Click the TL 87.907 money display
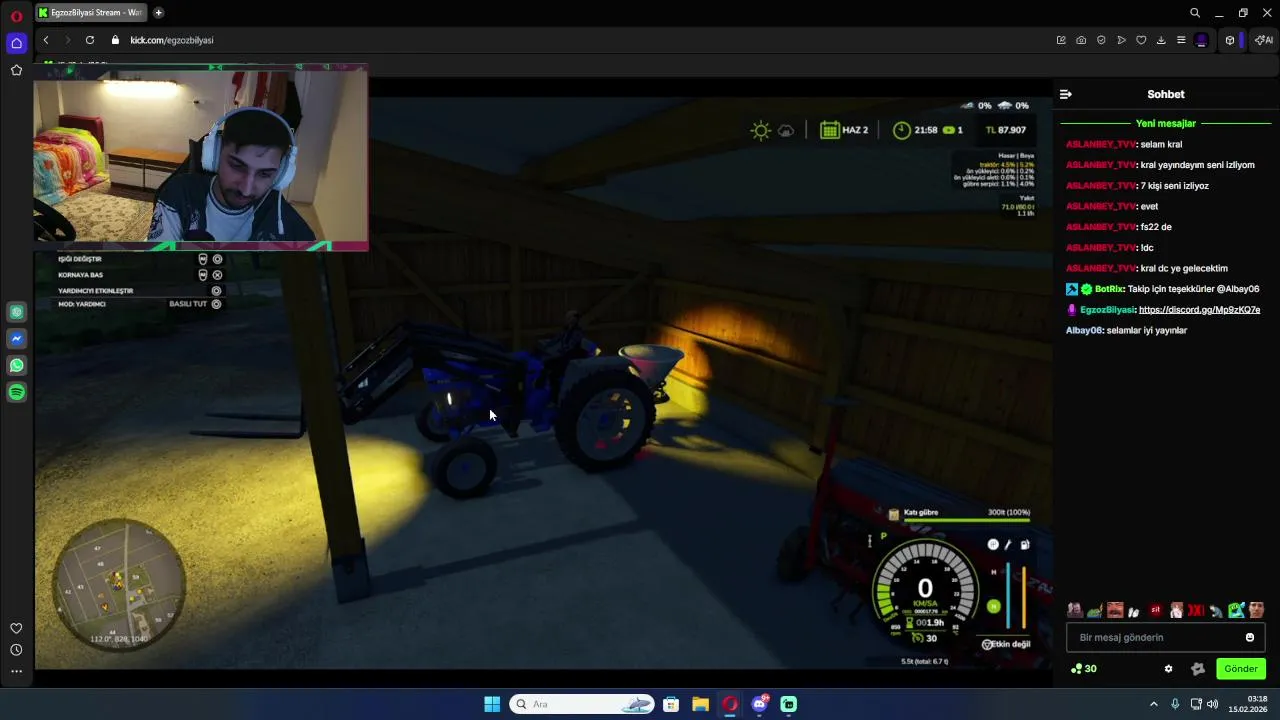 click(x=1005, y=130)
